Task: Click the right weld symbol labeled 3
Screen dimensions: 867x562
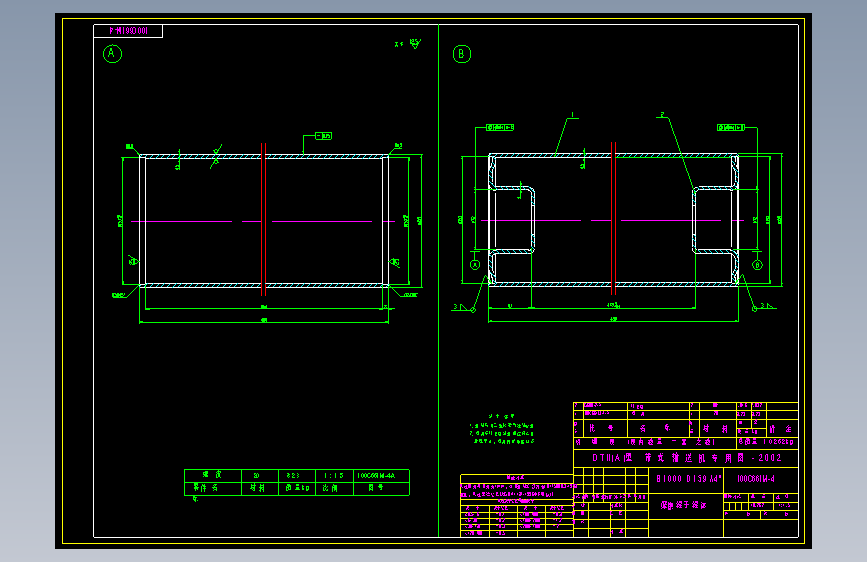Action: click(765, 306)
